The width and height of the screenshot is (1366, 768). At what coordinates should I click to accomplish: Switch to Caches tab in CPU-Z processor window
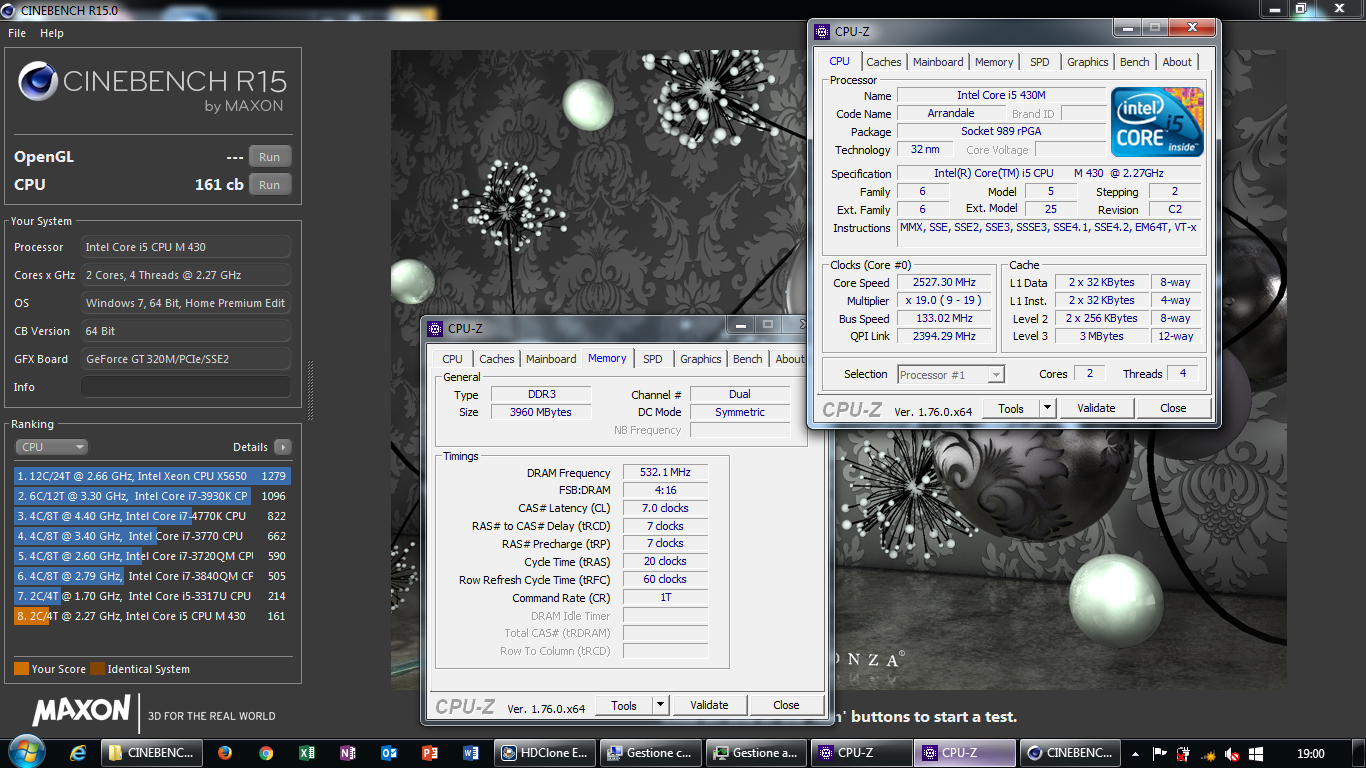(884, 62)
